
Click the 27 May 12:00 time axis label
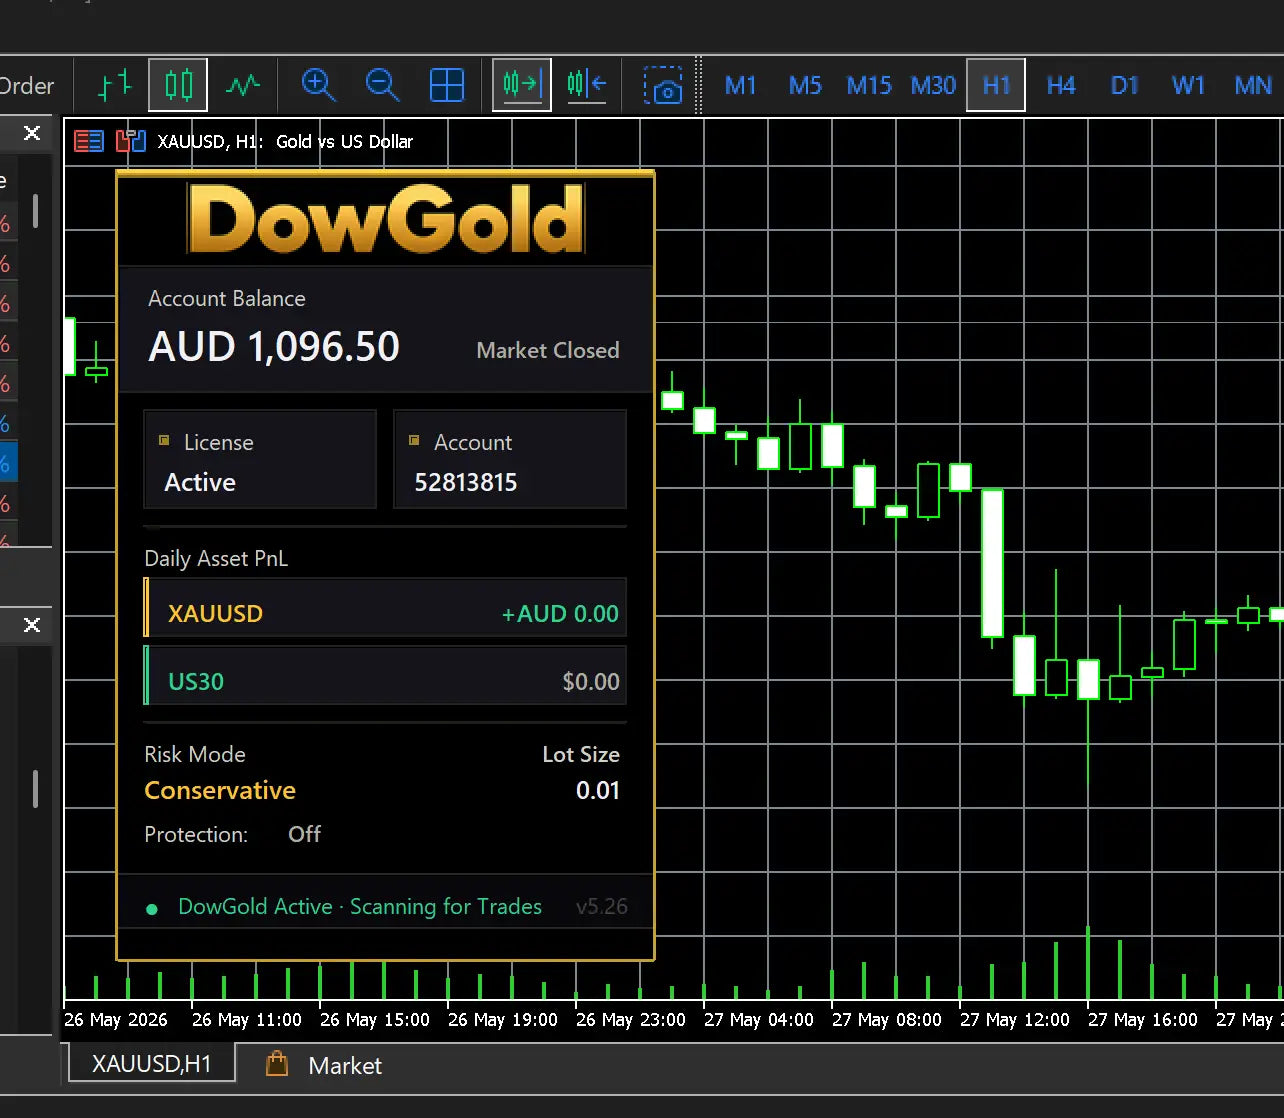tap(1015, 1020)
